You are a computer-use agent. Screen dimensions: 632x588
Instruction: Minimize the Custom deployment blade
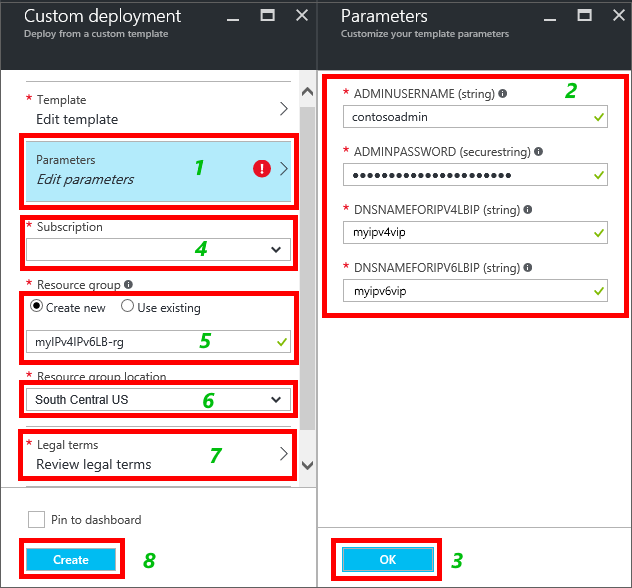click(x=233, y=19)
